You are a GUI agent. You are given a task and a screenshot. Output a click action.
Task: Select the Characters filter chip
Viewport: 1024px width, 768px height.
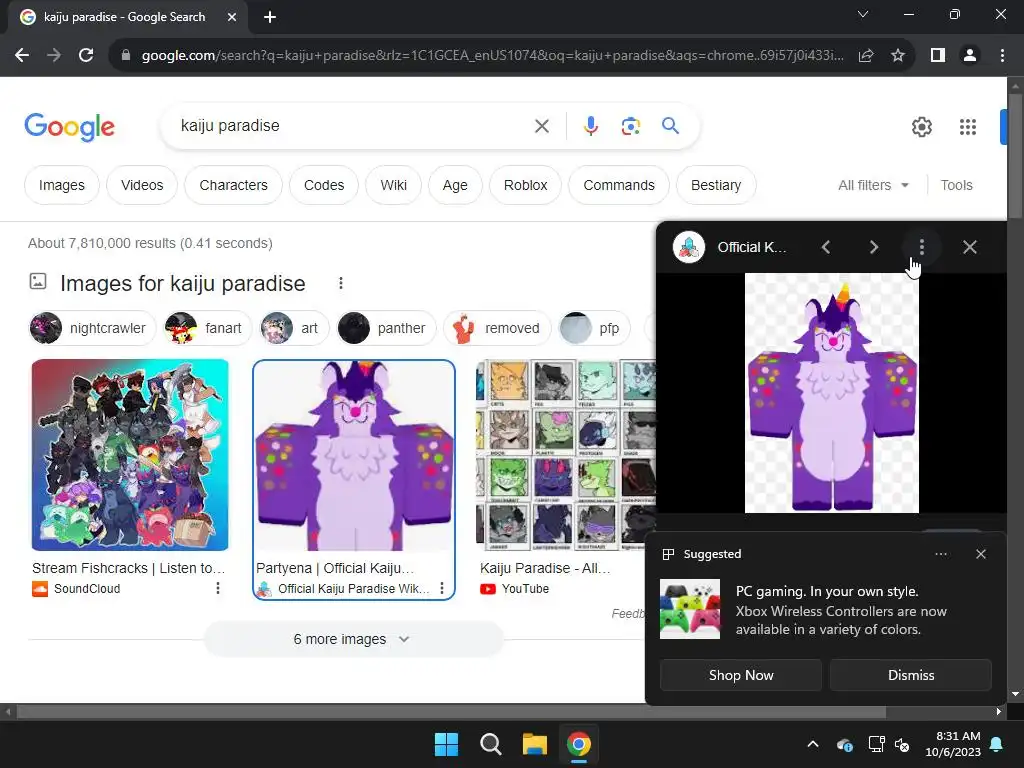(233, 185)
